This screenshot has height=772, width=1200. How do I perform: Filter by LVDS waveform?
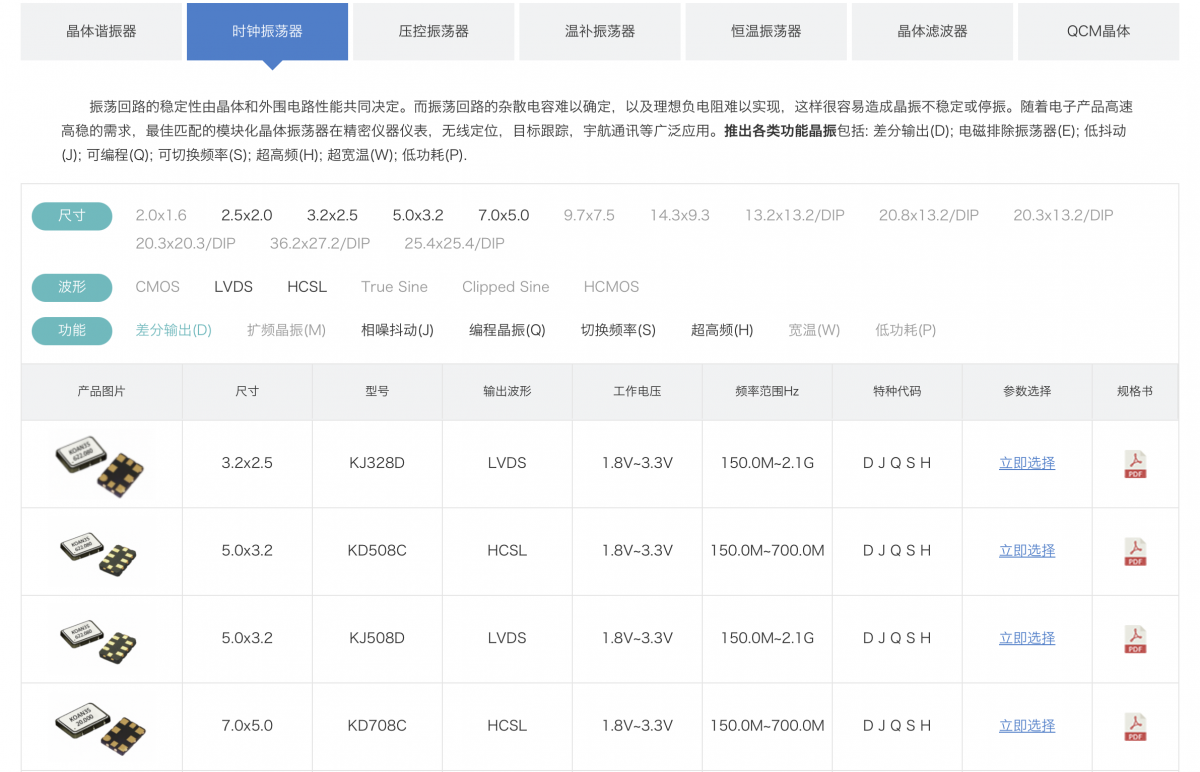(233, 287)
